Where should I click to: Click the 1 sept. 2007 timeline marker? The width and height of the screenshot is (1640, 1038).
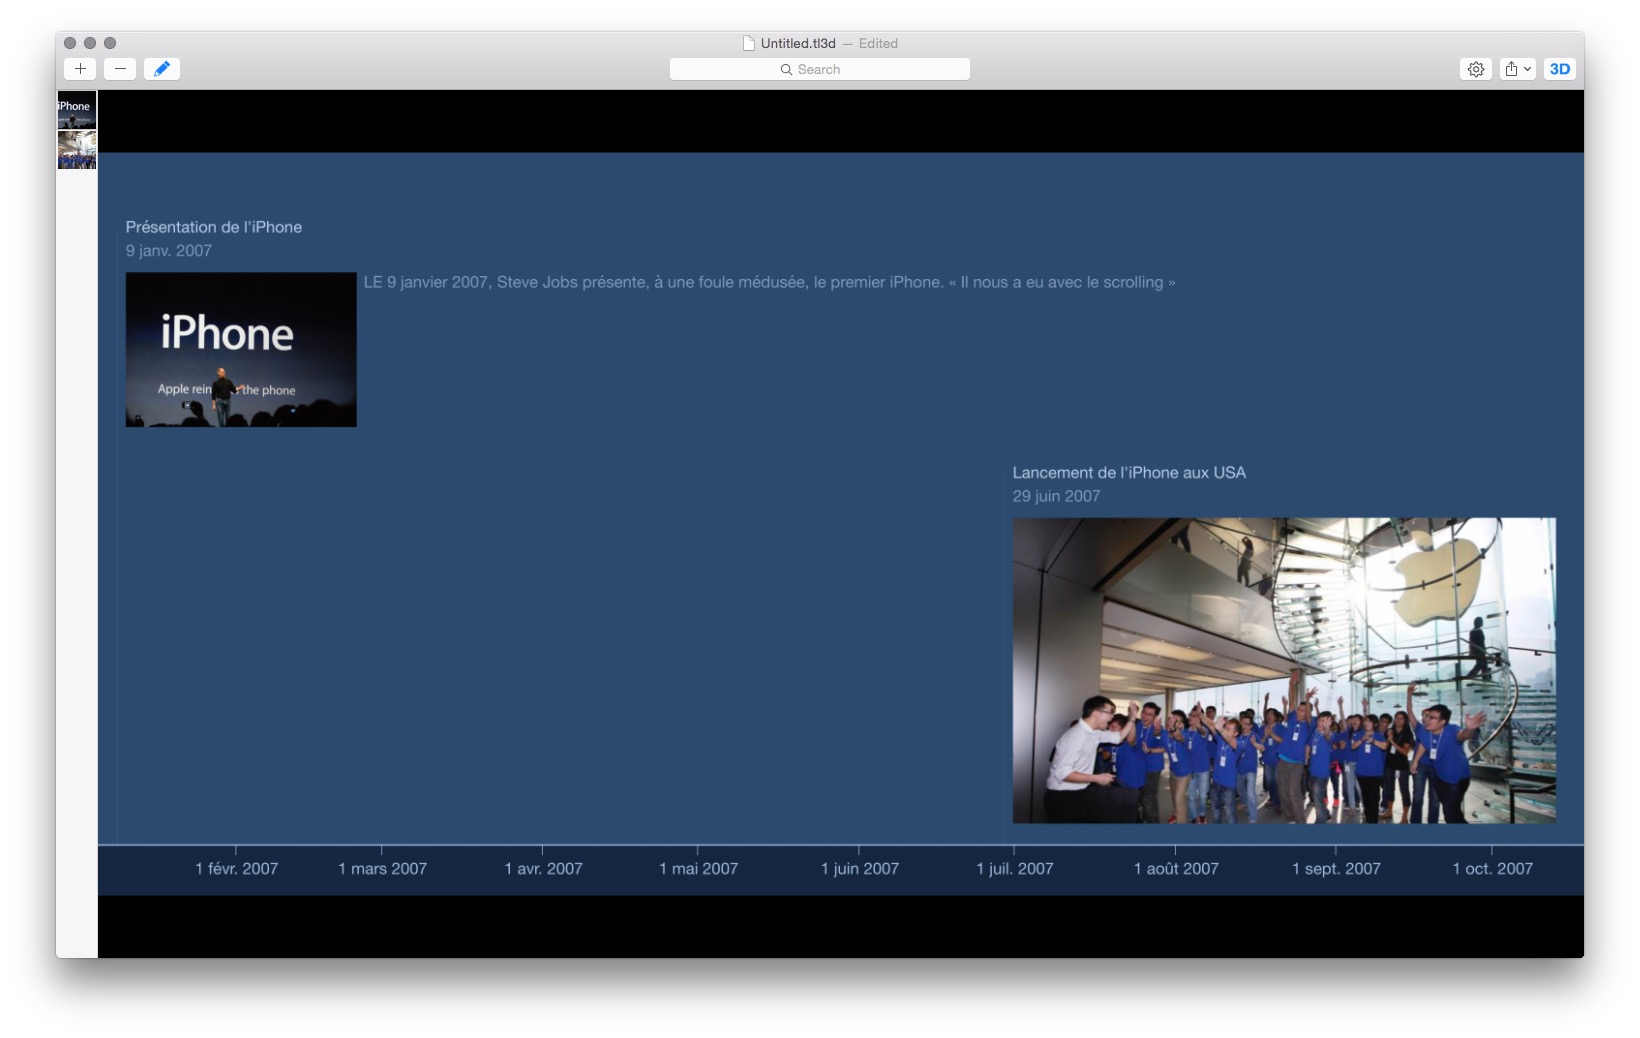(1336, 869)
